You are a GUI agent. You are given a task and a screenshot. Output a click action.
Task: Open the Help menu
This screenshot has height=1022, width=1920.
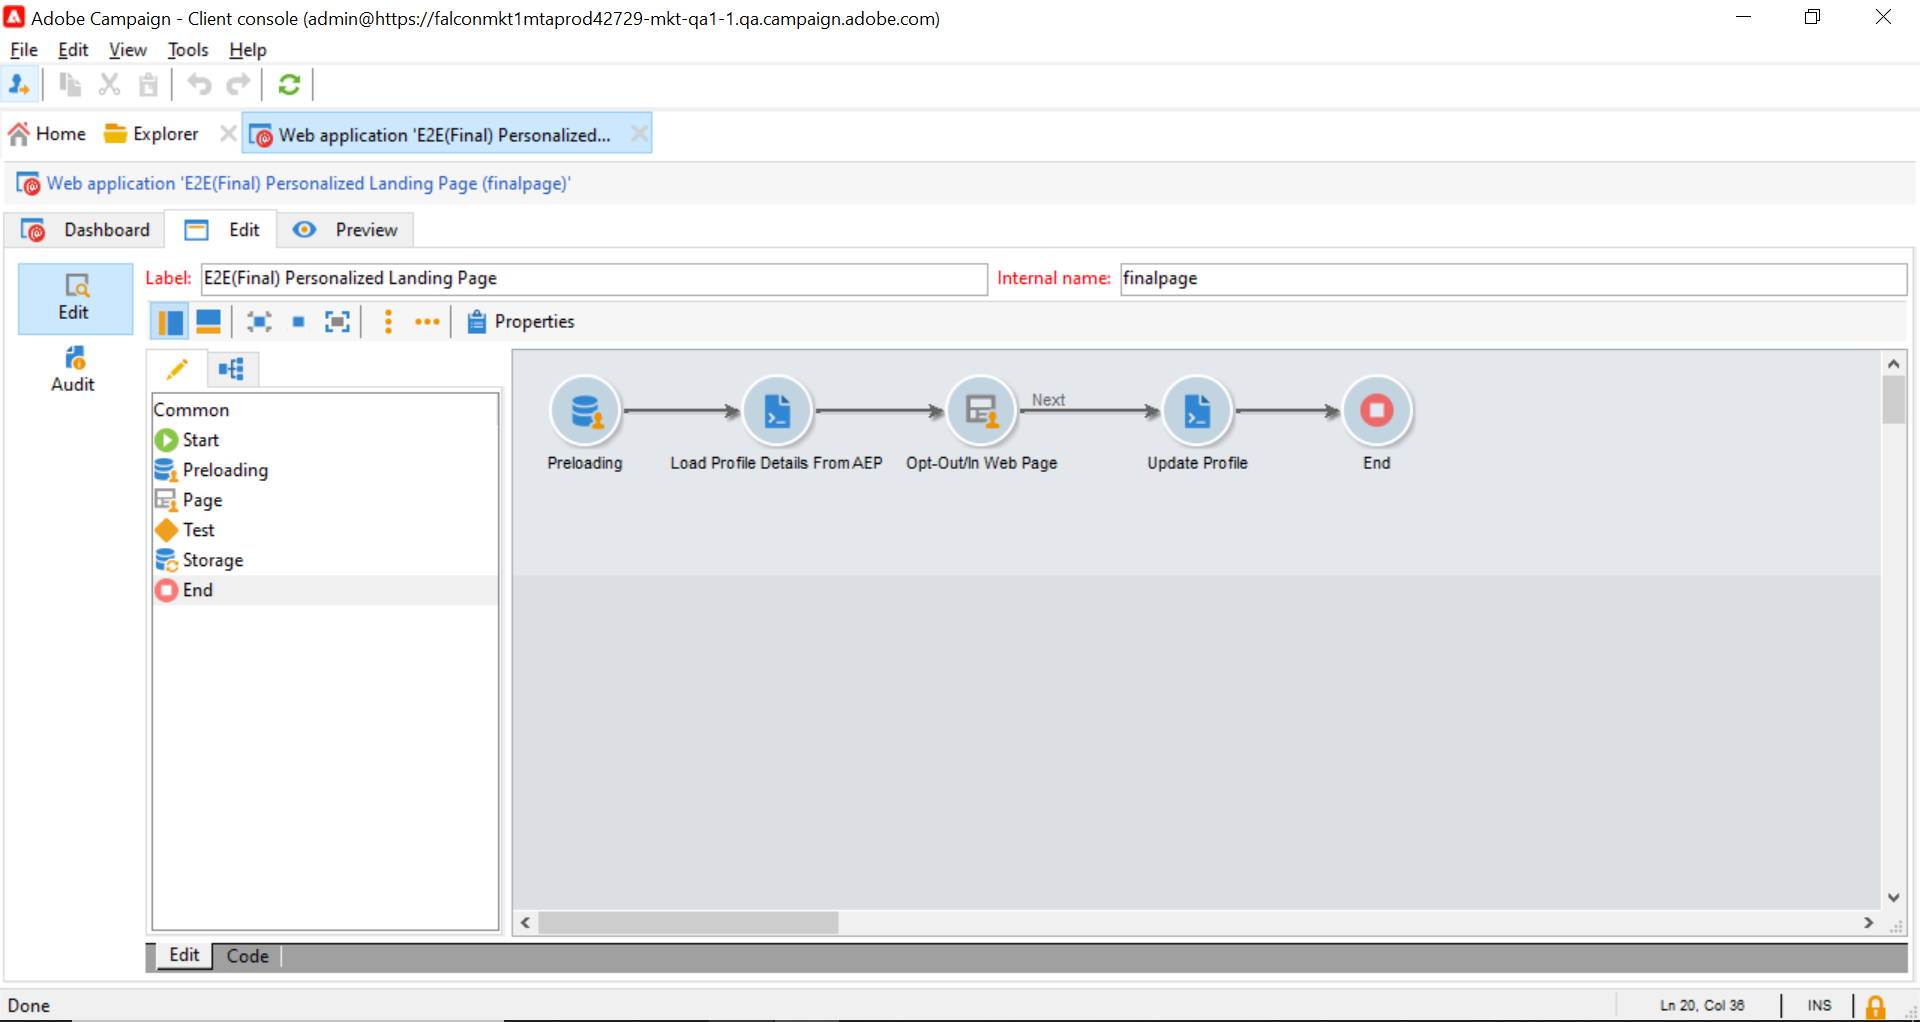(x=248, y=50)
